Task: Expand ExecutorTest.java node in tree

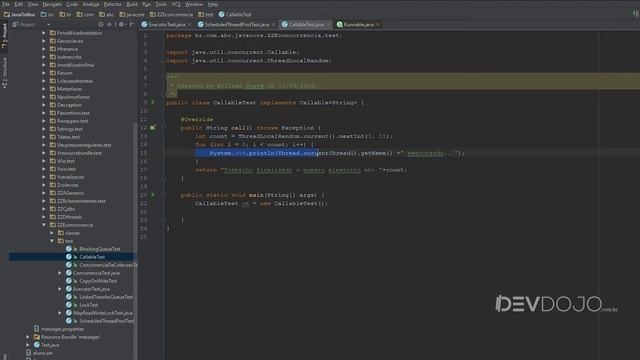Action: click(x=60, y=289)
